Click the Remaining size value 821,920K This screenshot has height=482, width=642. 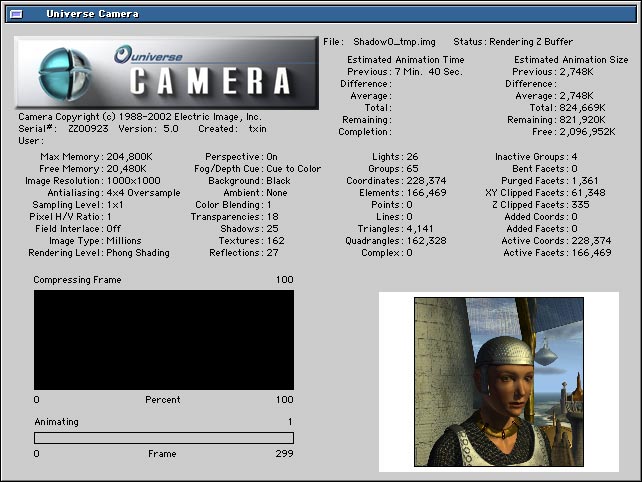click(582, 120)
